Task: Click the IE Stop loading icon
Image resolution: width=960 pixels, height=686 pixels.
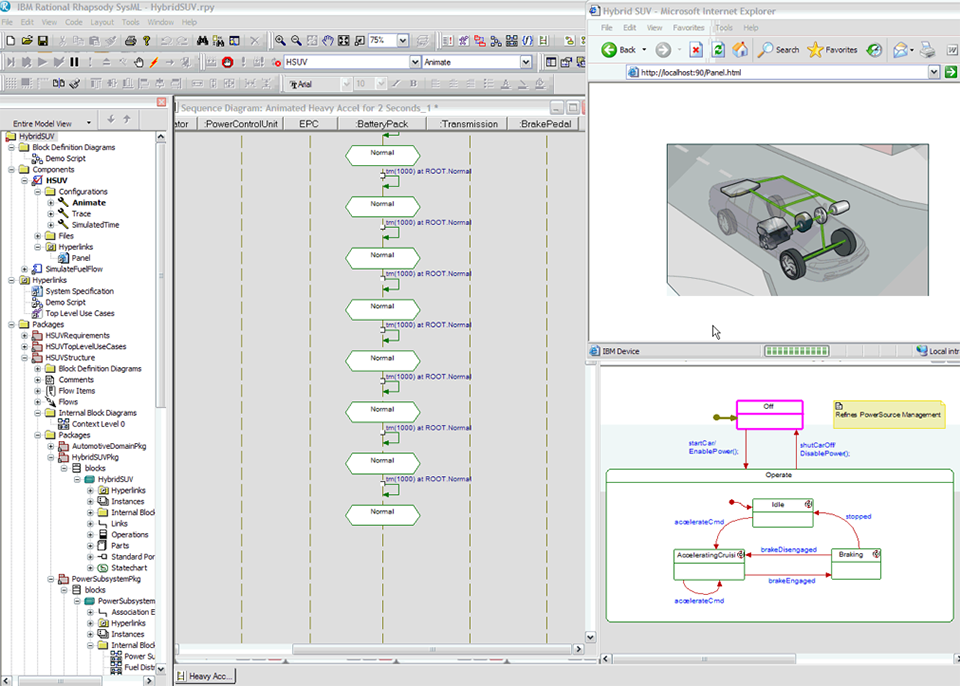Action: point(696,50)
